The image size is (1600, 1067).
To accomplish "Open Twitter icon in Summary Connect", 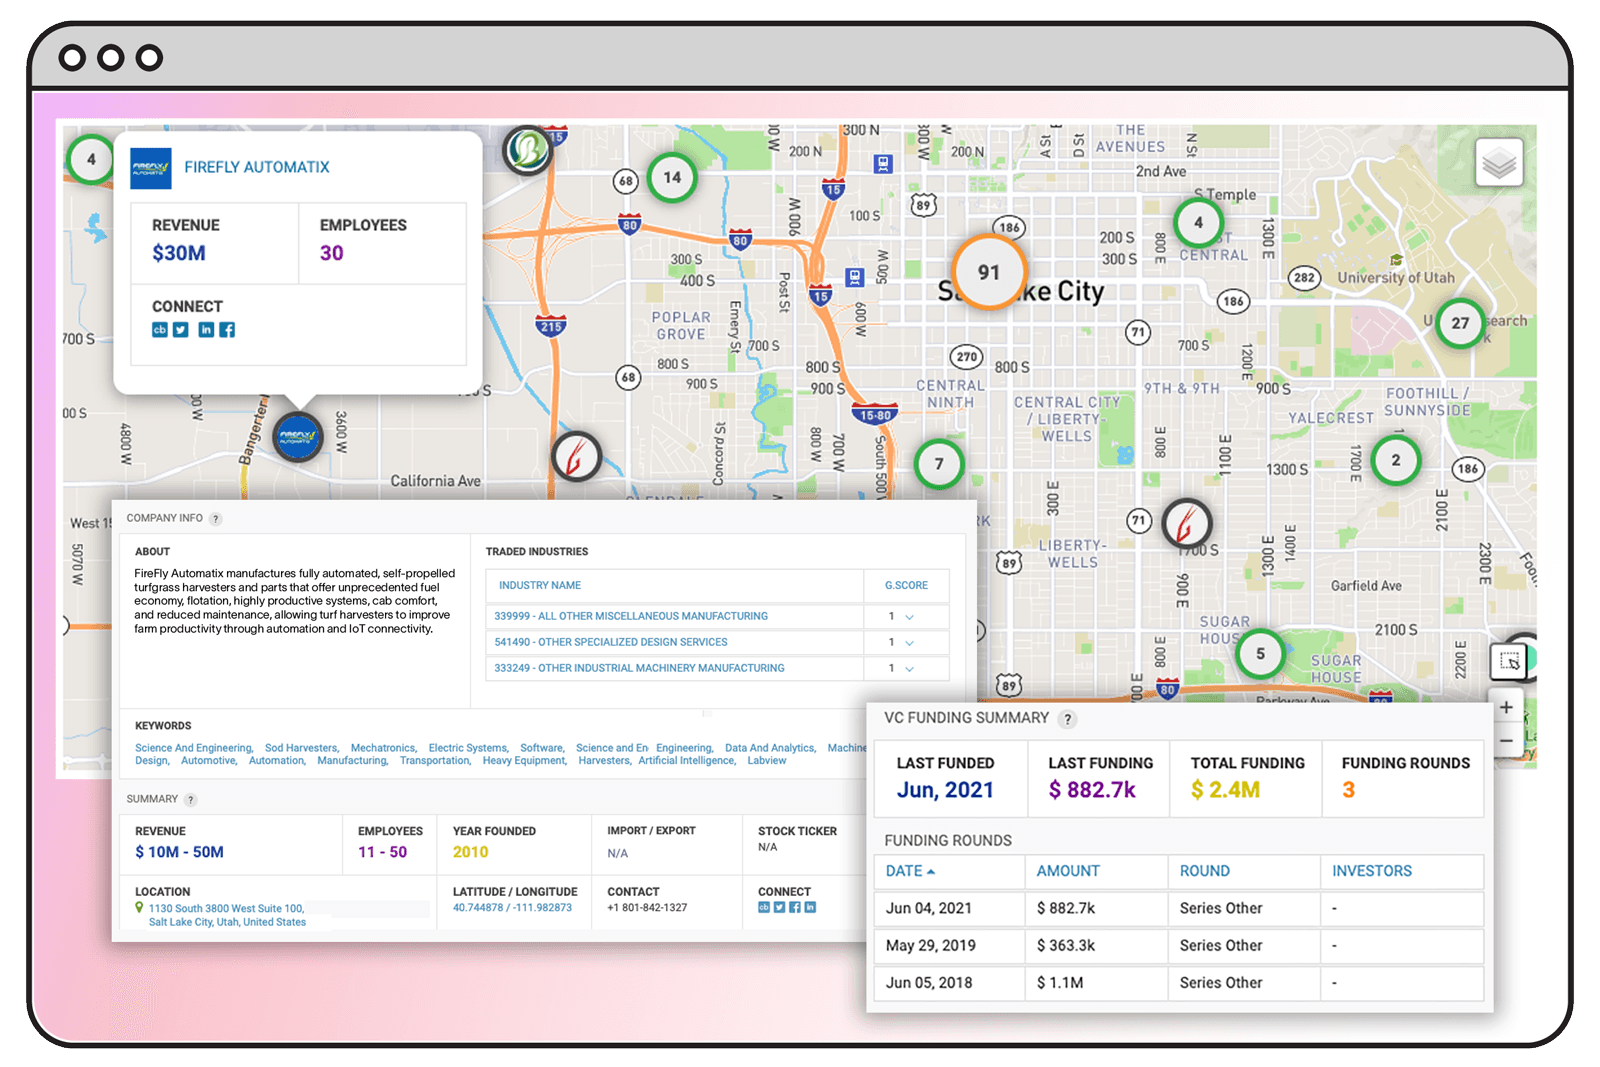I will [779, 908].
